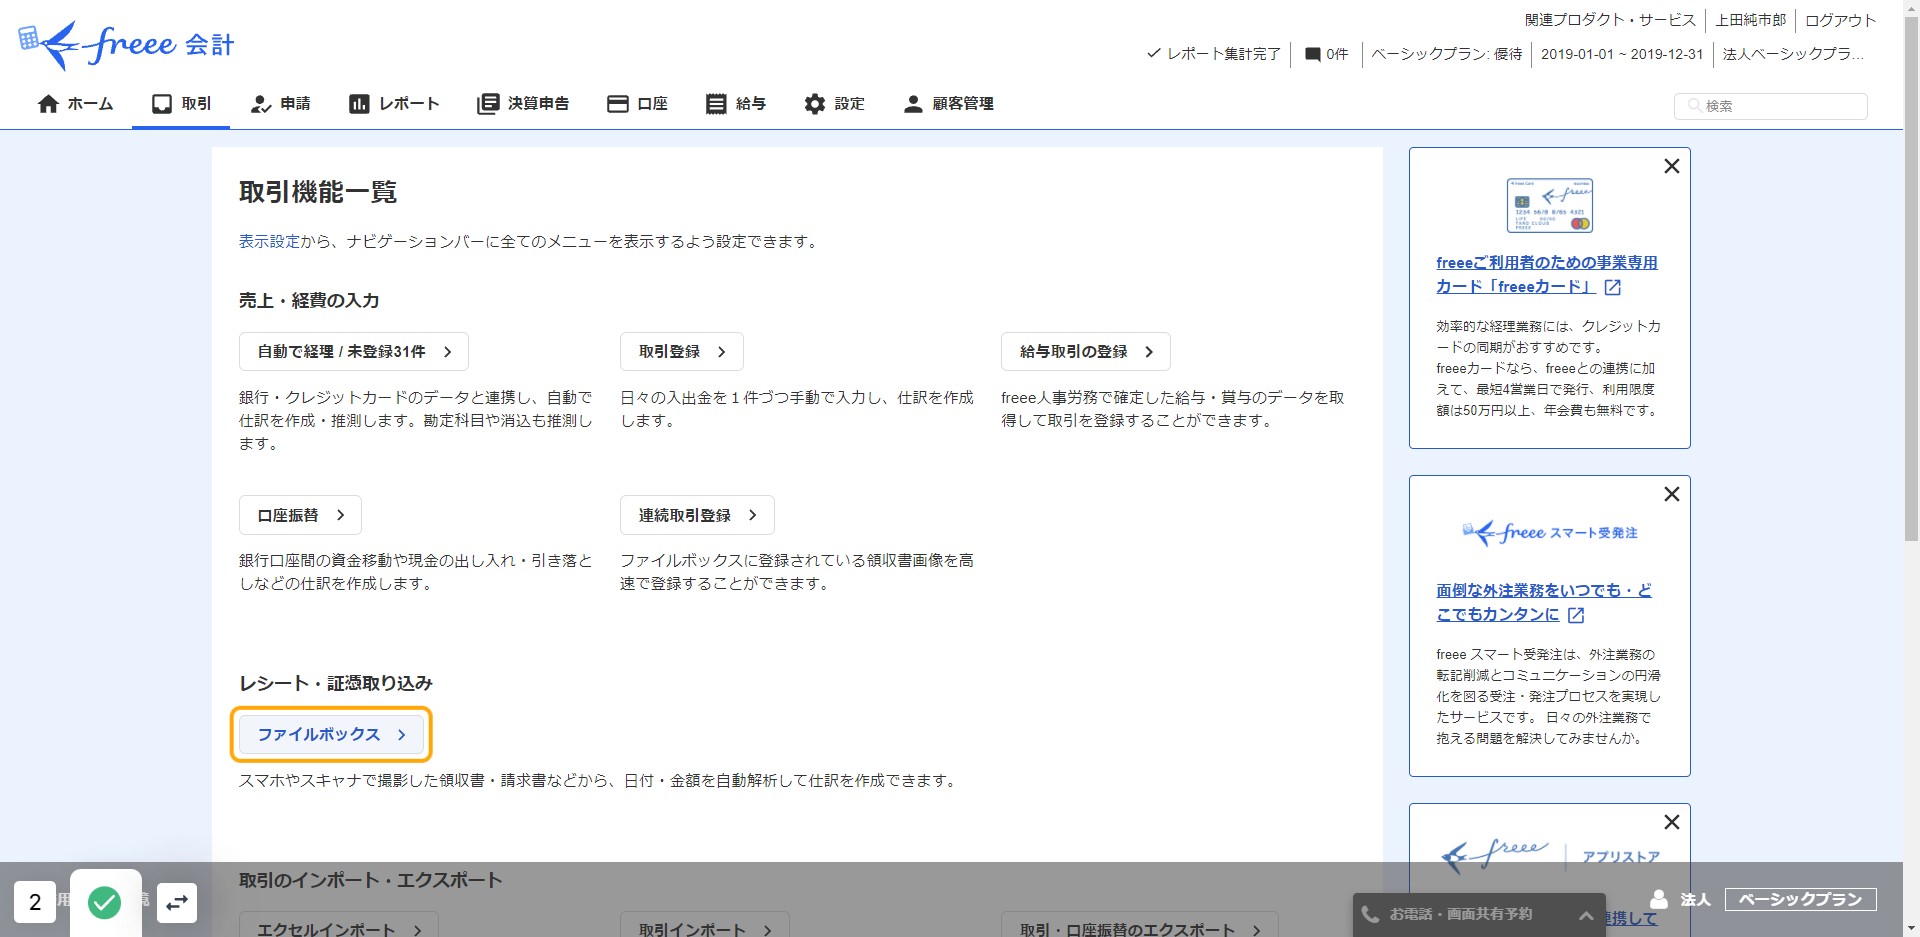
Task: Click the freee card image thumbnail
Action: [1550, 205]
